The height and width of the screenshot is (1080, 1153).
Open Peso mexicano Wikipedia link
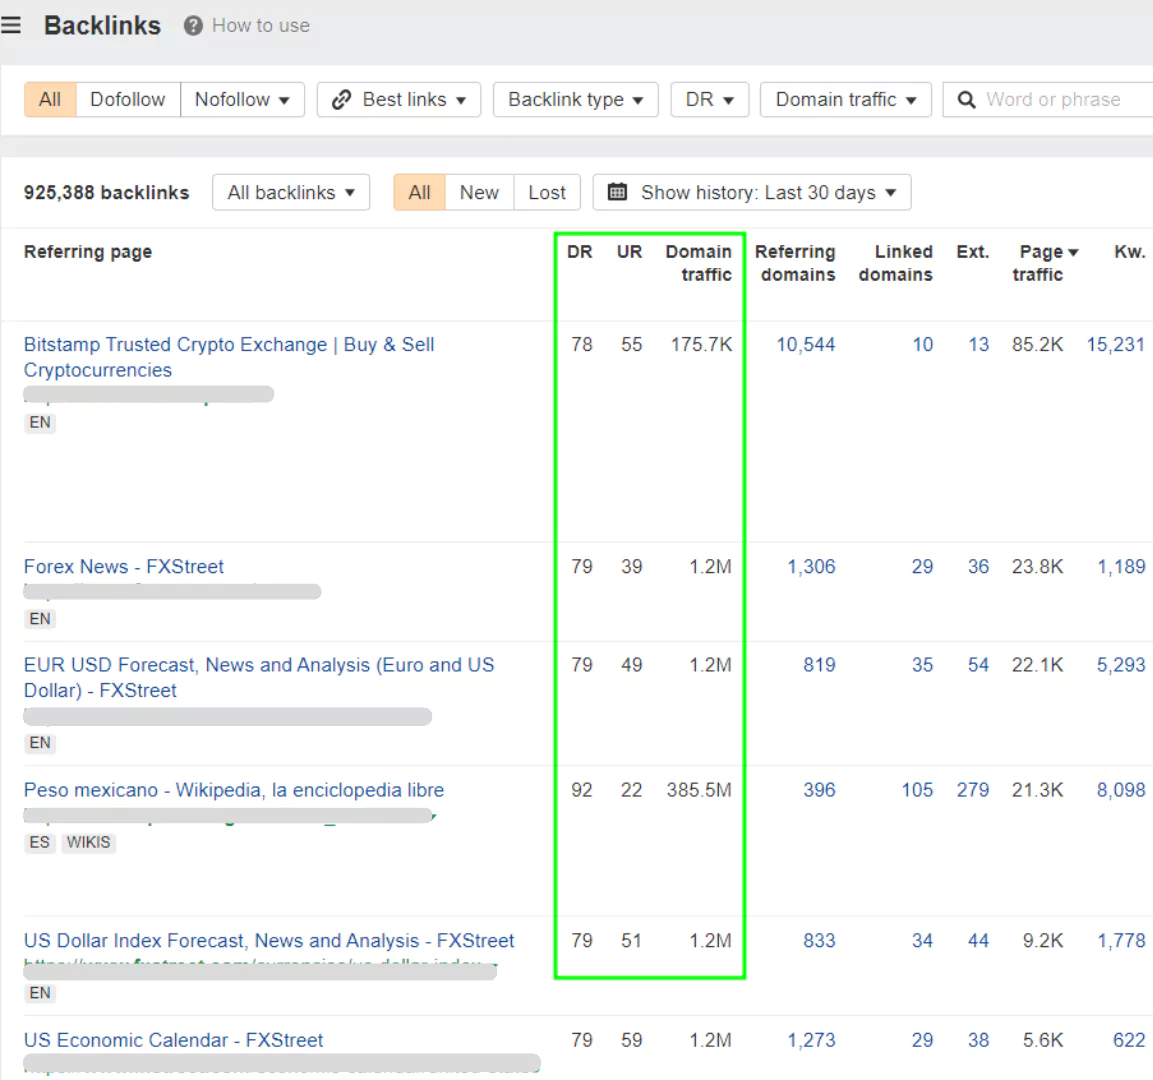pos(234,790)
